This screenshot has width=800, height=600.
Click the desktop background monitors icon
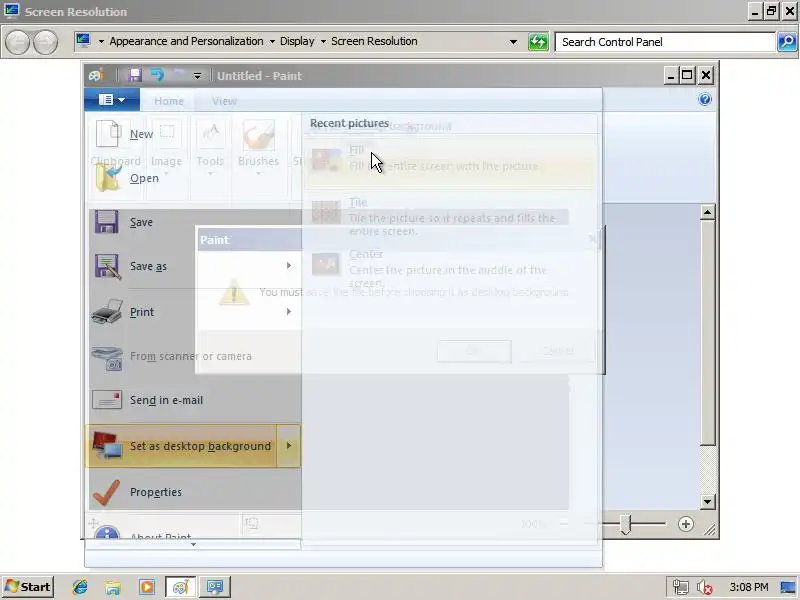pyautogui.click(x=107, y=445)
